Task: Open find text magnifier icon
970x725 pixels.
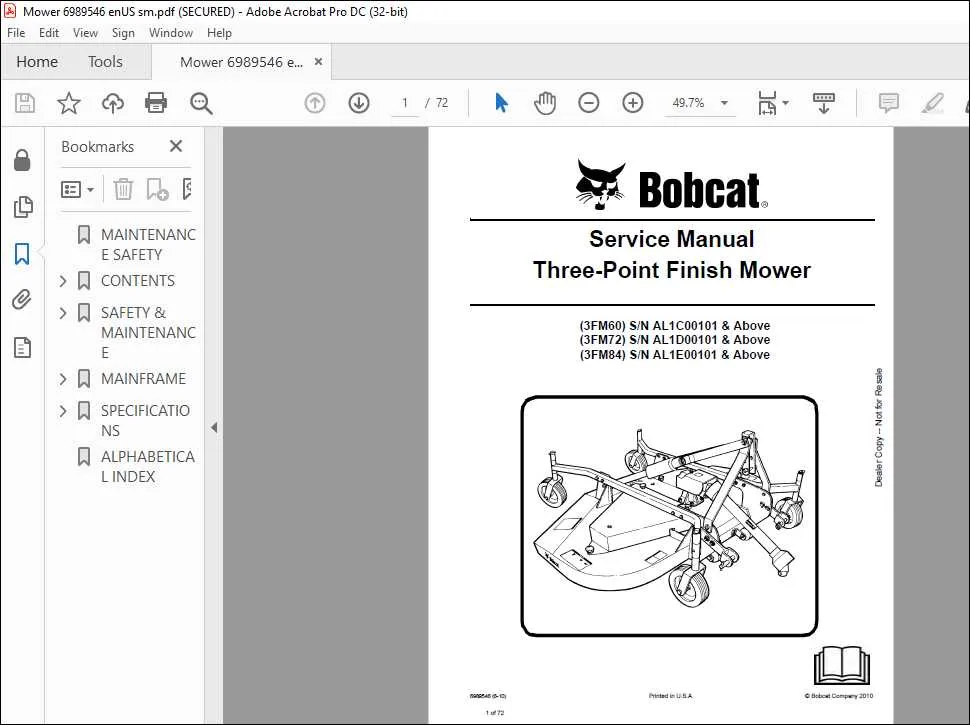Action: tap(201, 103)
